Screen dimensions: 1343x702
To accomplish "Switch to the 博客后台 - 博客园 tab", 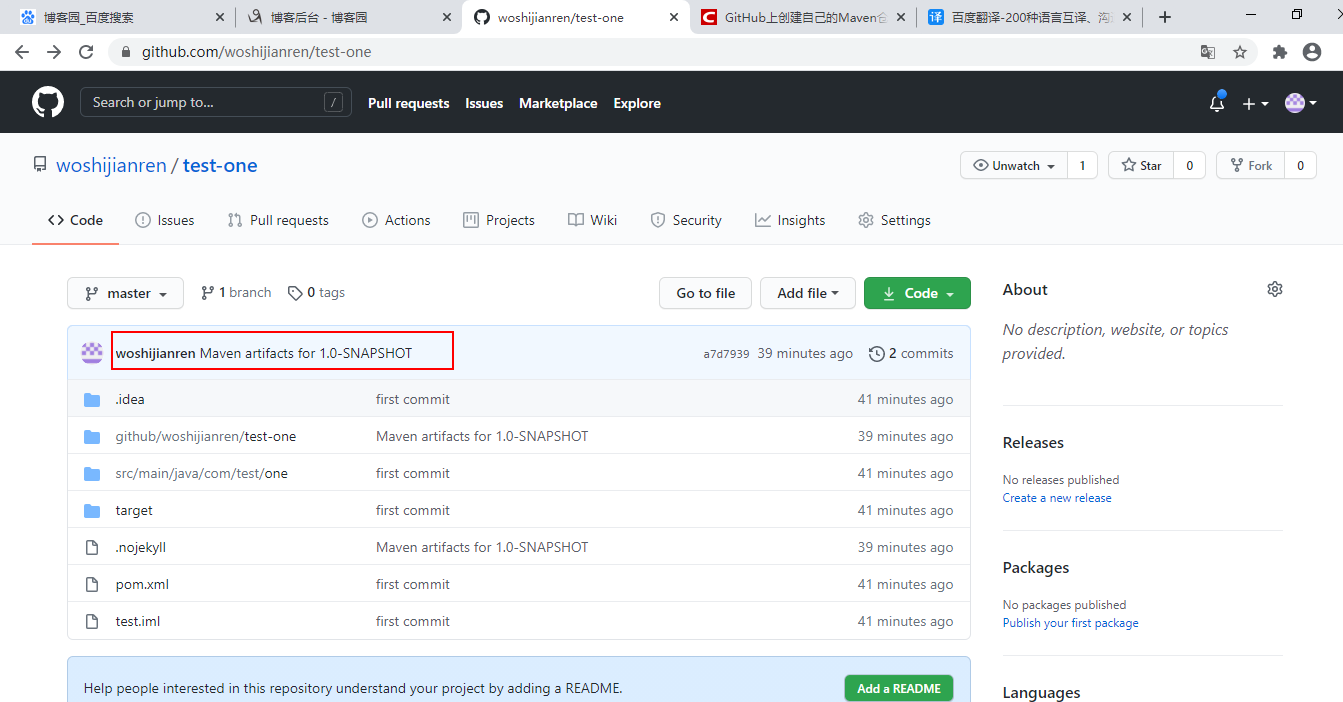I will (348, 17).
